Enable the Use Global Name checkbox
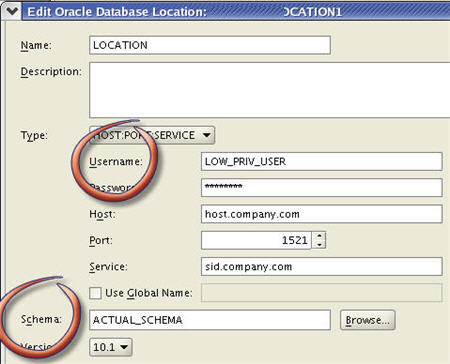450x364 pixels. click(95, 293)
